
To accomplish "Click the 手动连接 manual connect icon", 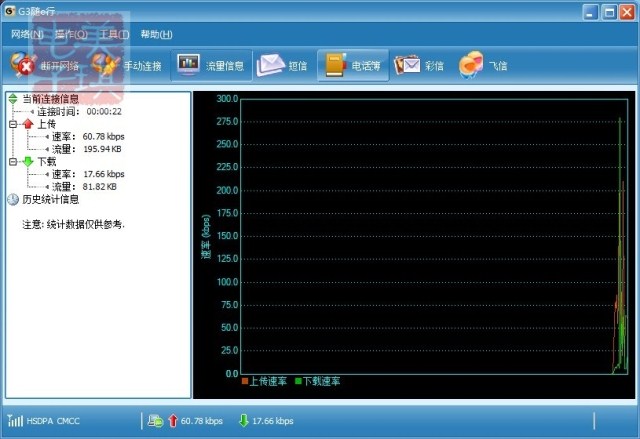I will (105, 66).
